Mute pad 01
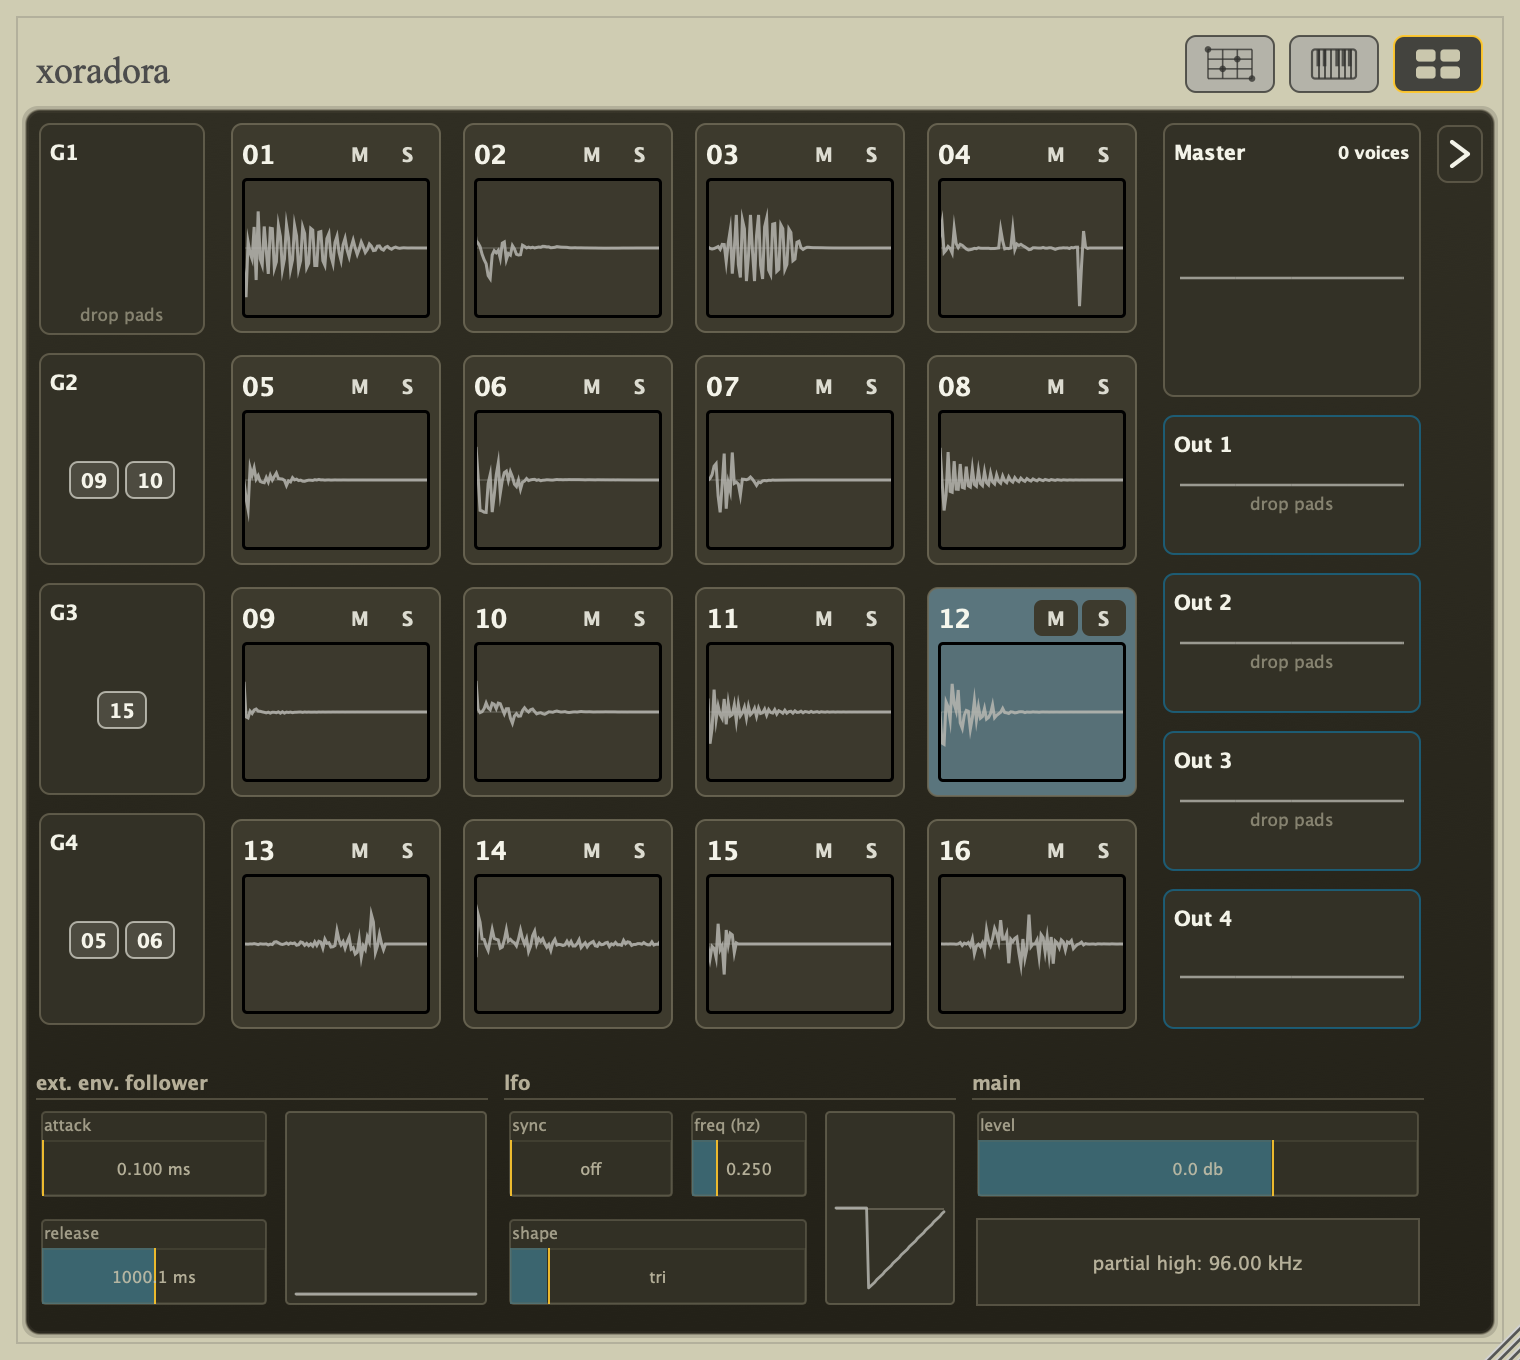Image resolution: width=1520 pixels, height=1360 pixels. [360, 155]
